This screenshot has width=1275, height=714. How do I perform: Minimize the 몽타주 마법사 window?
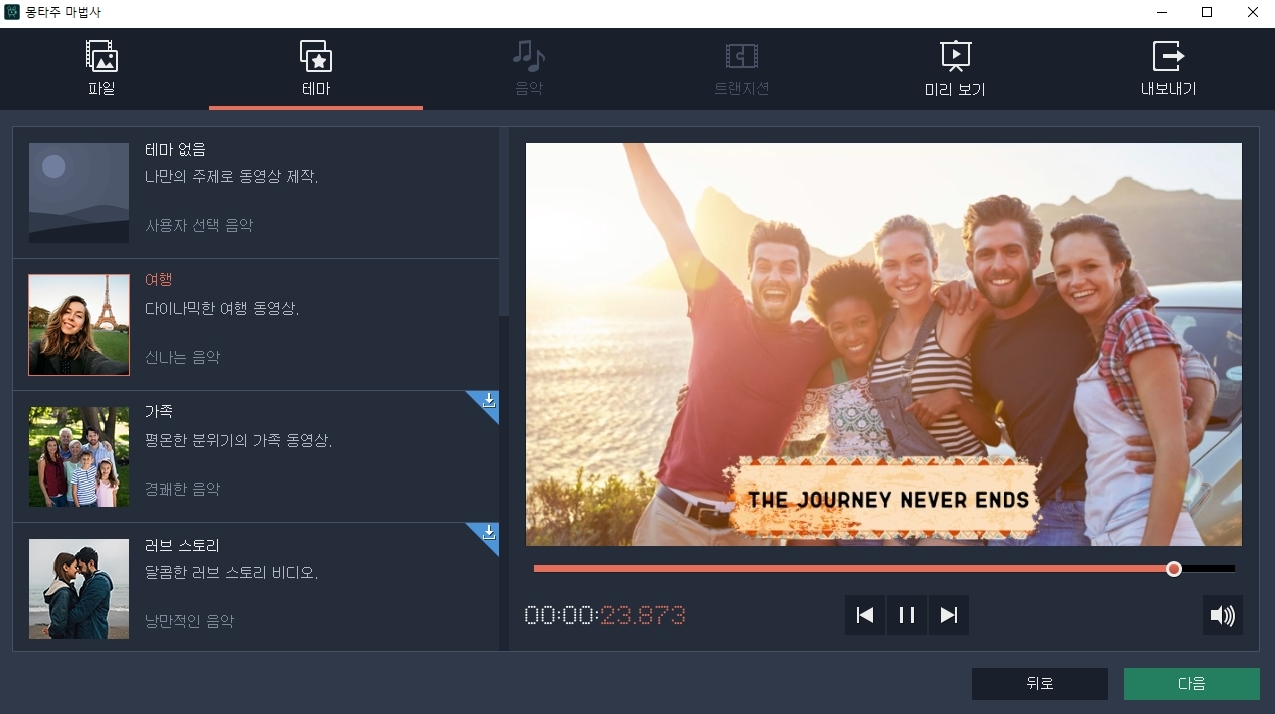click(1161, 13)
